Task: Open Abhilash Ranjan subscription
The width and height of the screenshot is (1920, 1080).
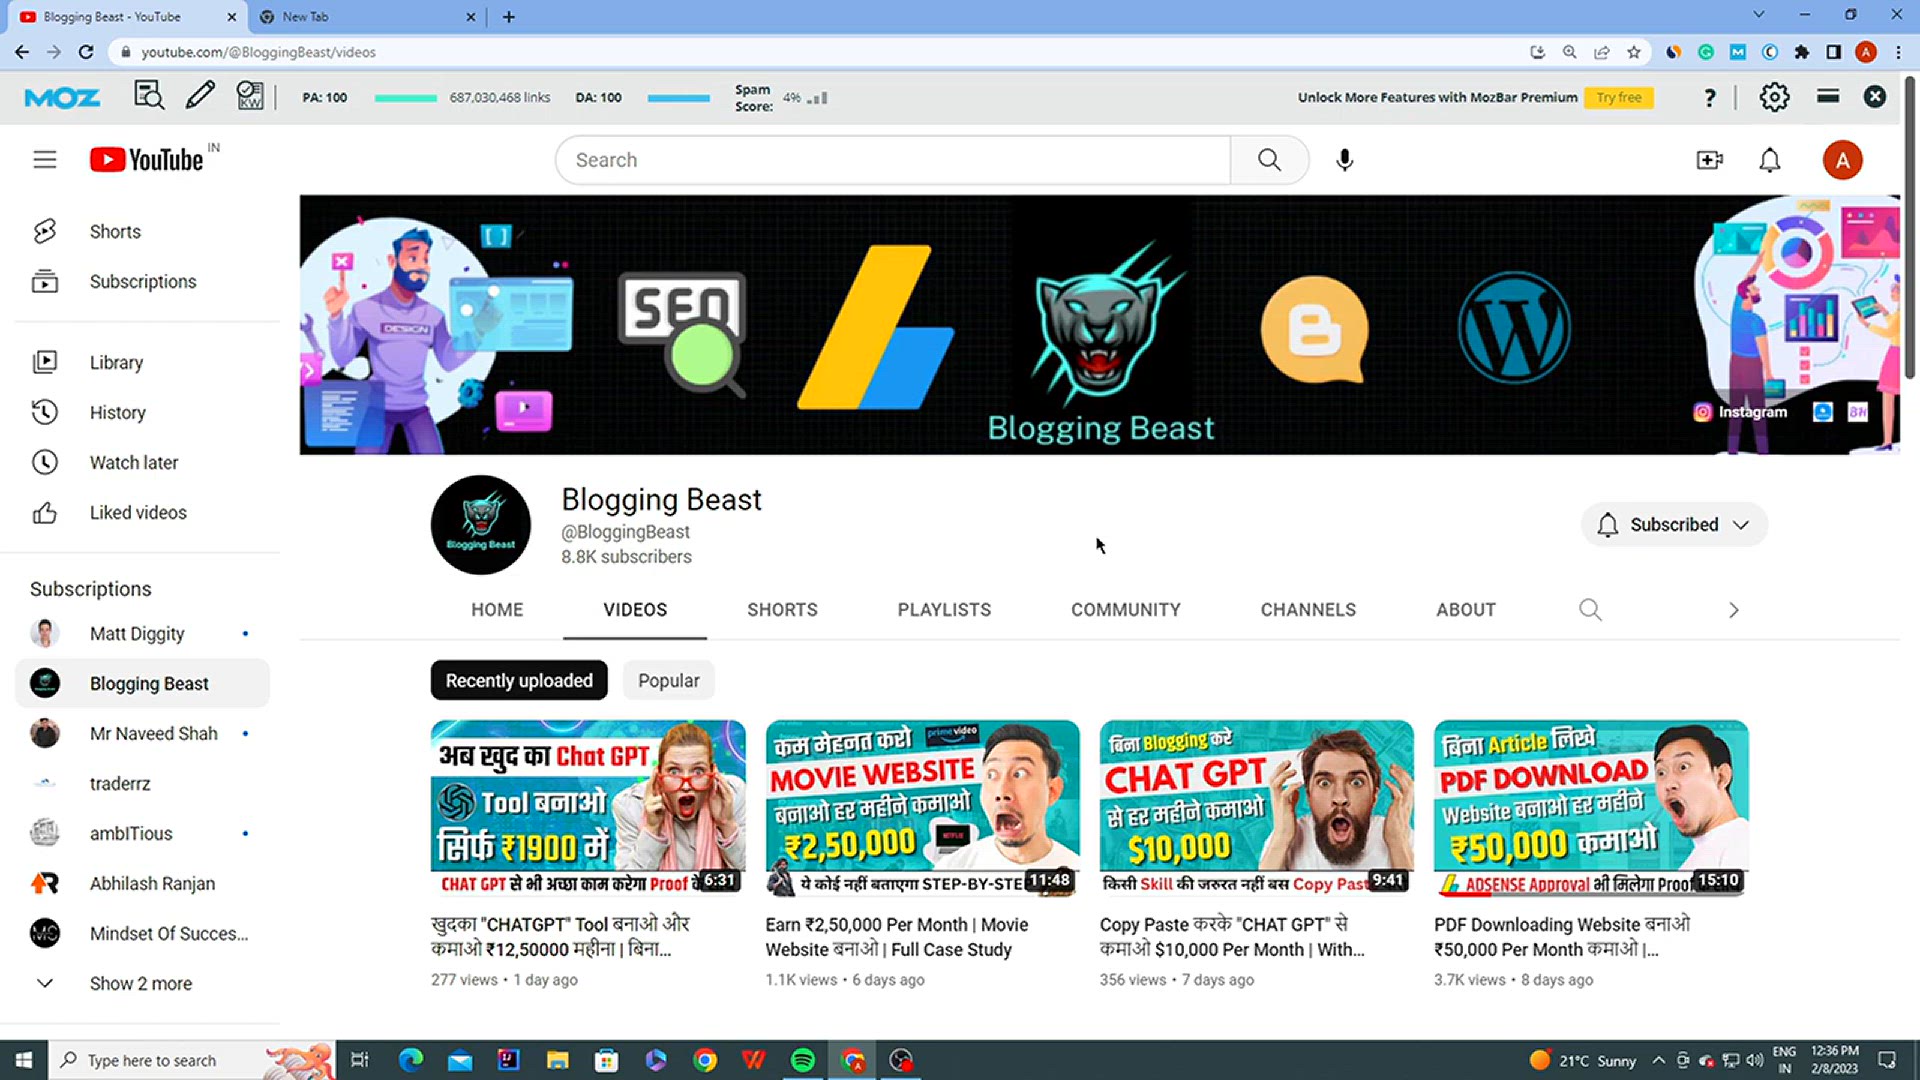Action: (140, 883)
